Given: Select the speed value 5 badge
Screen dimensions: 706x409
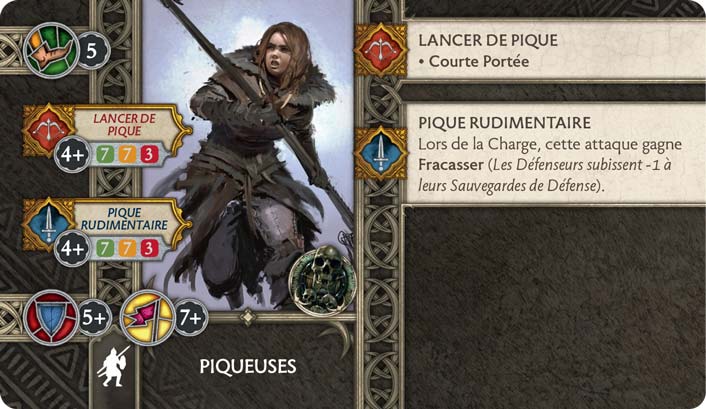Looking at the screenshot, I should click(93, 50).
